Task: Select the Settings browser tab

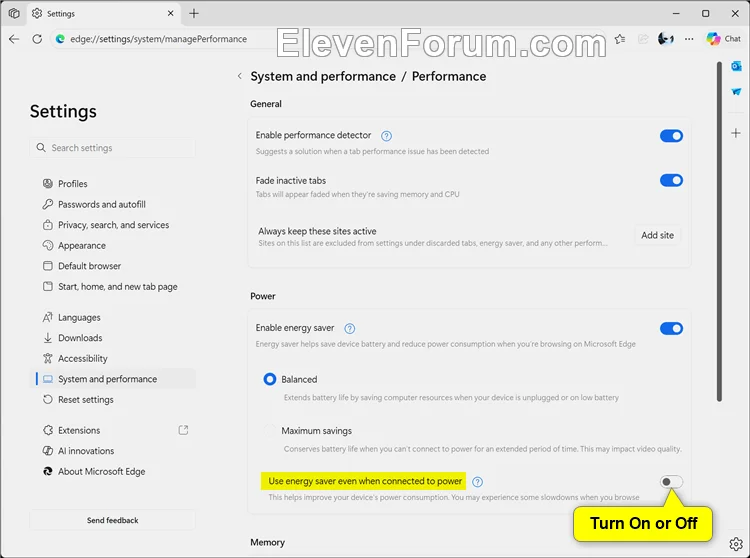Action: point(103,14)
